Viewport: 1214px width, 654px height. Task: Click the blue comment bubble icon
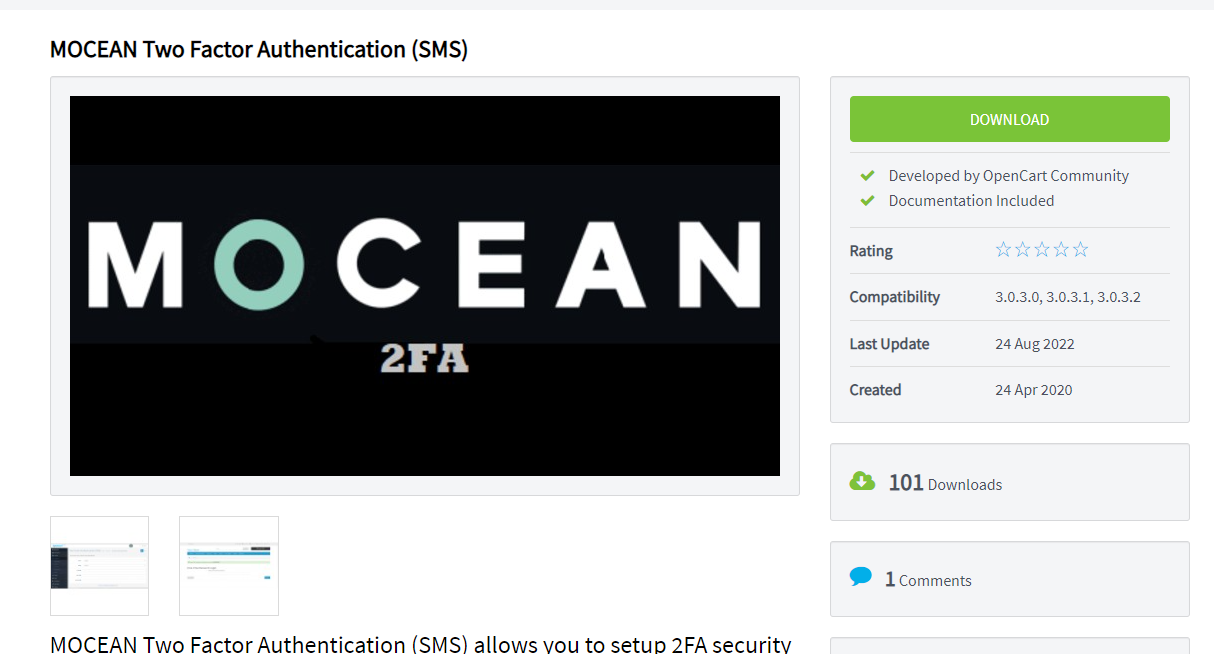point(861,576)
